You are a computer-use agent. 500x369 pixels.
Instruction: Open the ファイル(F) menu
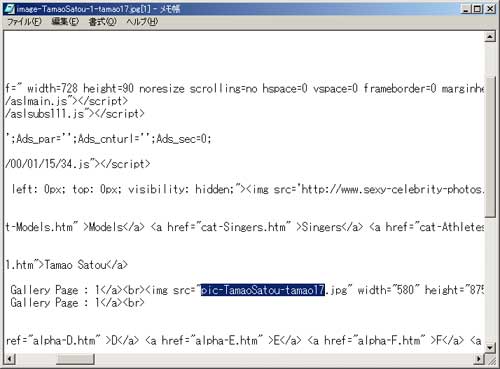(24, 22)
